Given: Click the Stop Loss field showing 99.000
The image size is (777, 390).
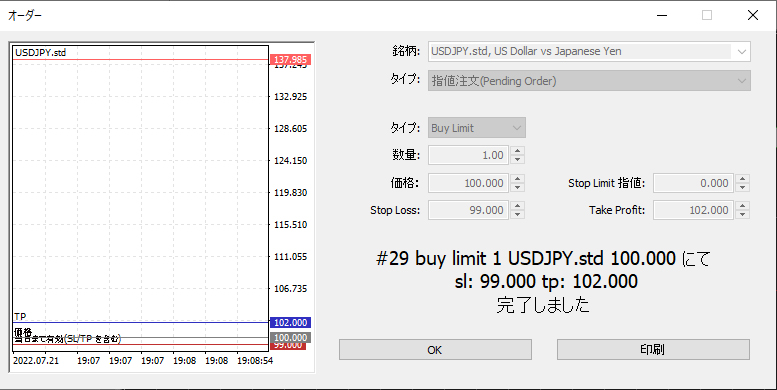Looking at the screenshot, I should (x=469, y=210).
